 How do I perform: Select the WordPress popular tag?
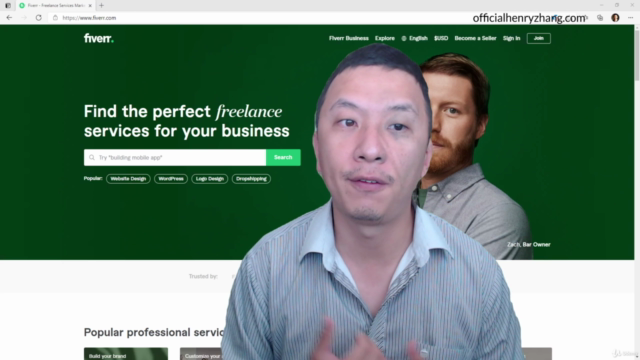click(x=171, y=179)
